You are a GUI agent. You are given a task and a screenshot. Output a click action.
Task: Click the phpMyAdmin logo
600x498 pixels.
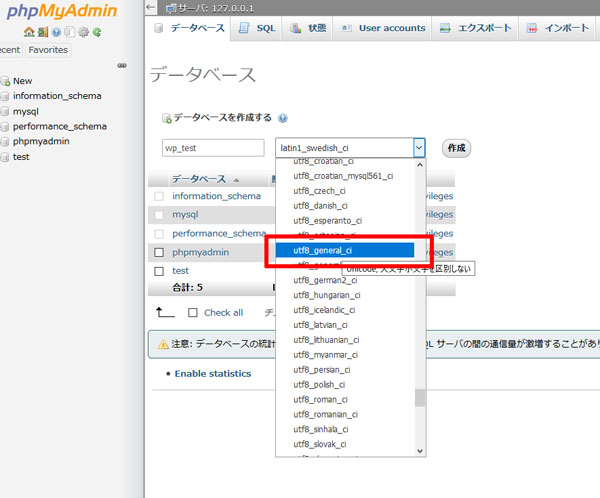click(62, 11)
